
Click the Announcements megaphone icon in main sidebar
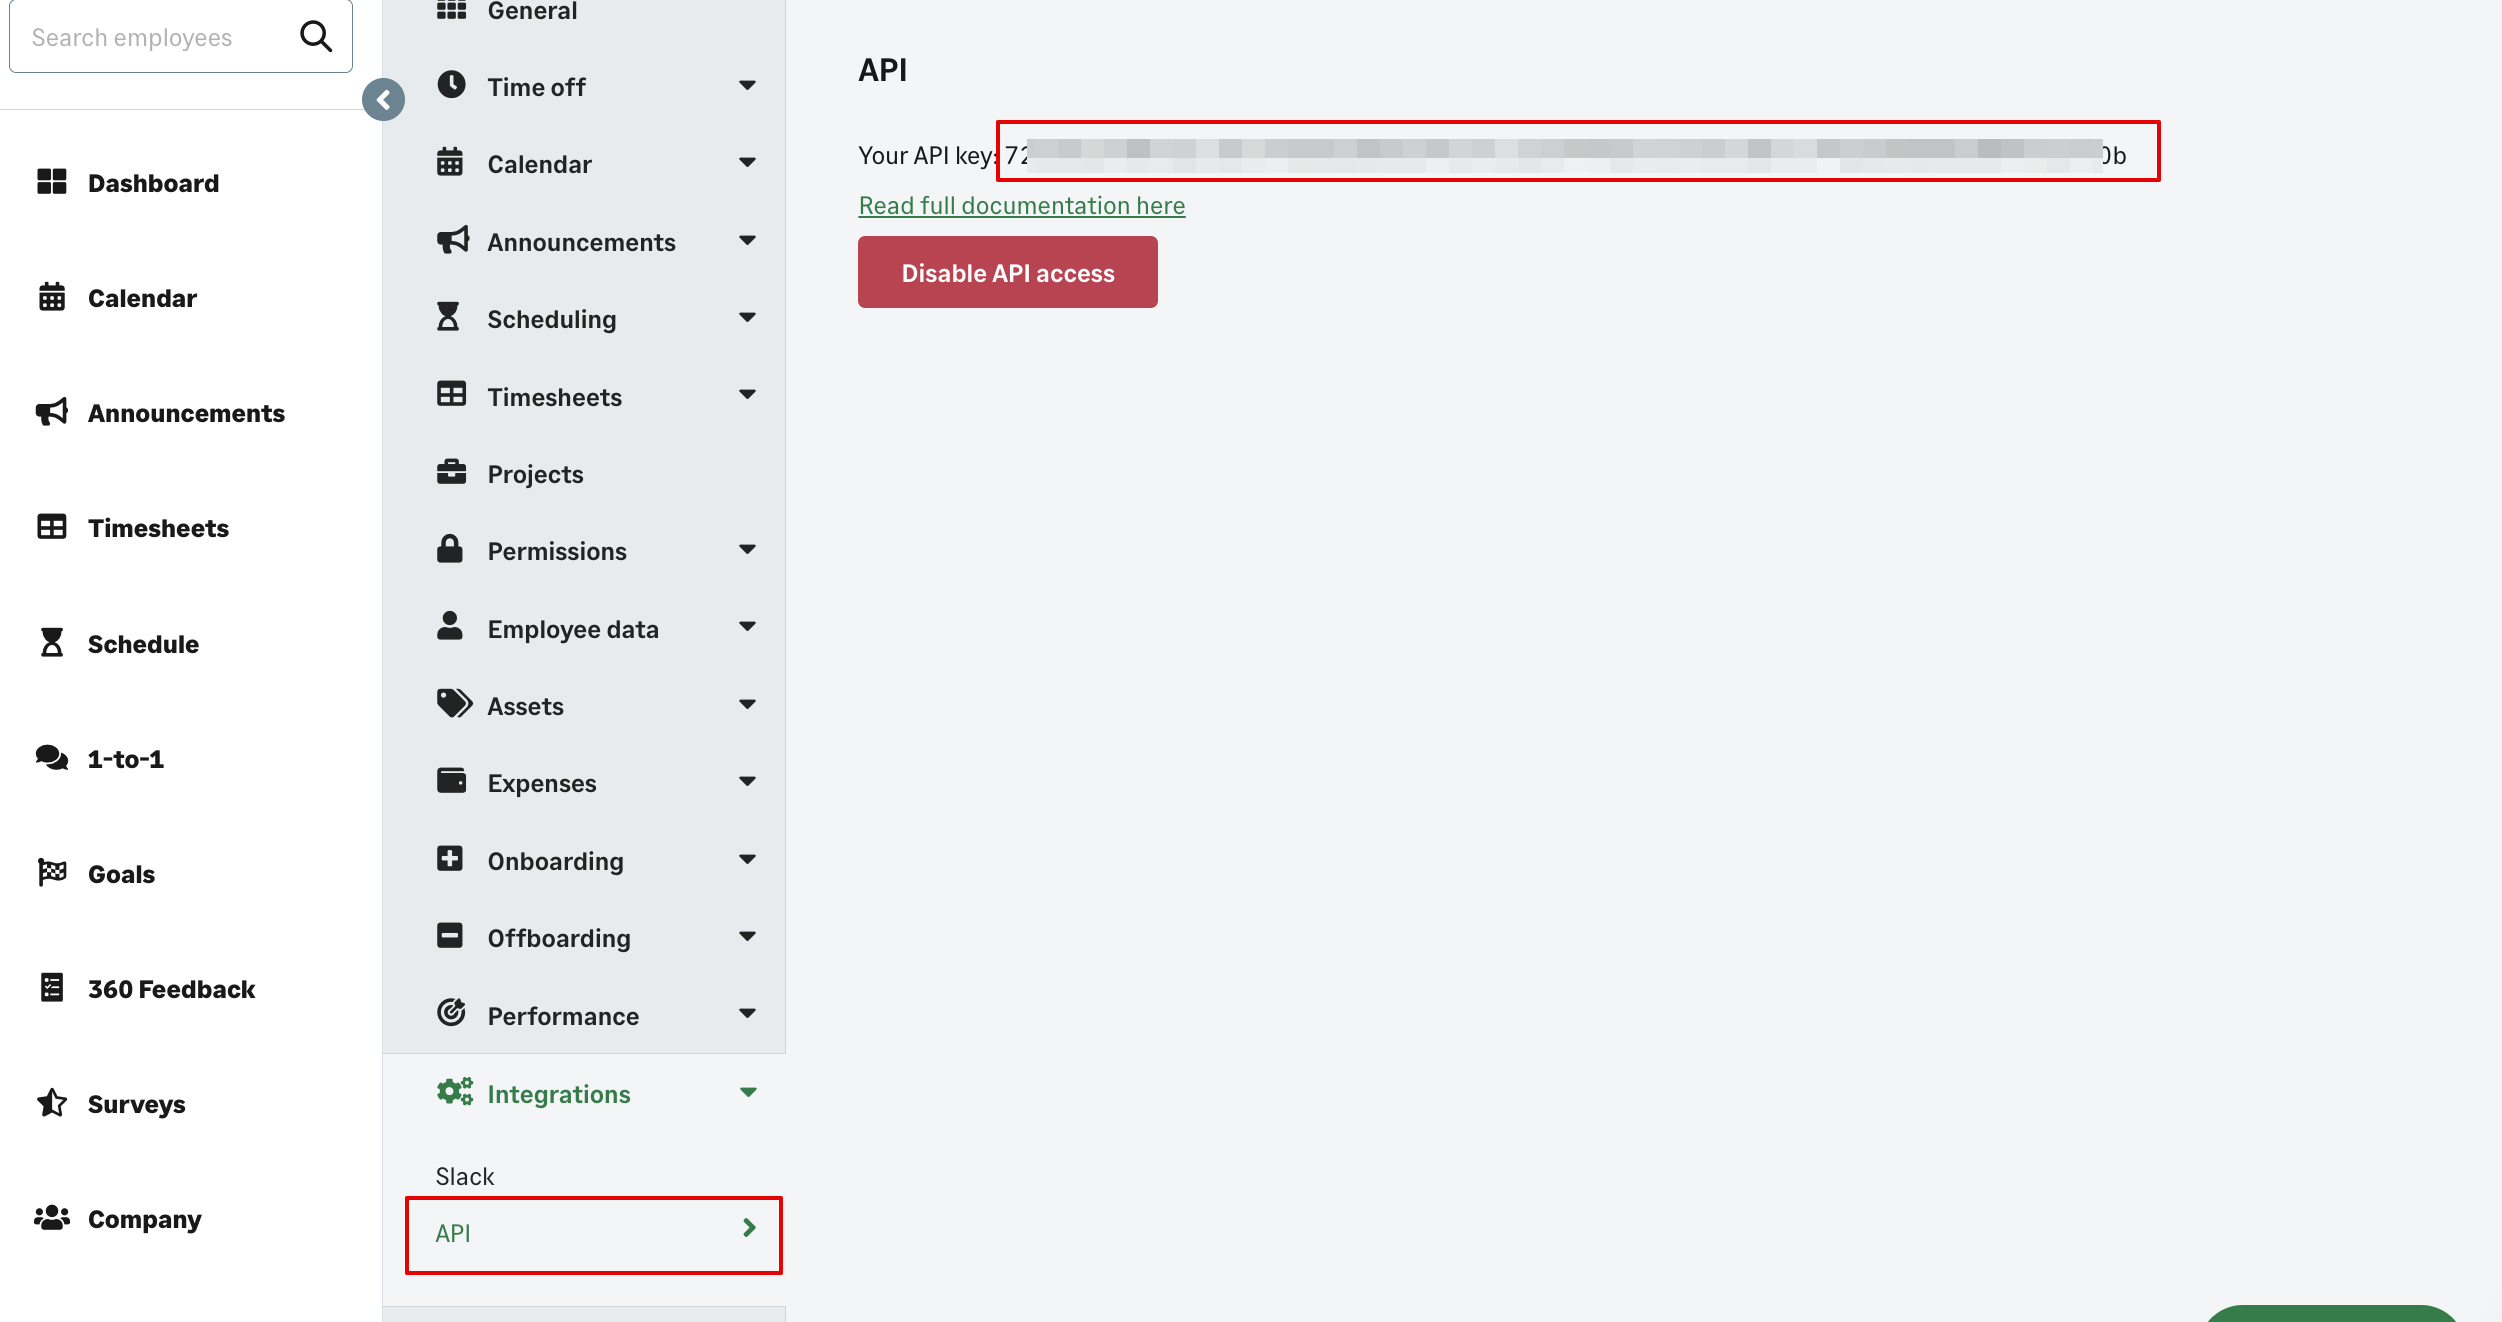(52, 412)
